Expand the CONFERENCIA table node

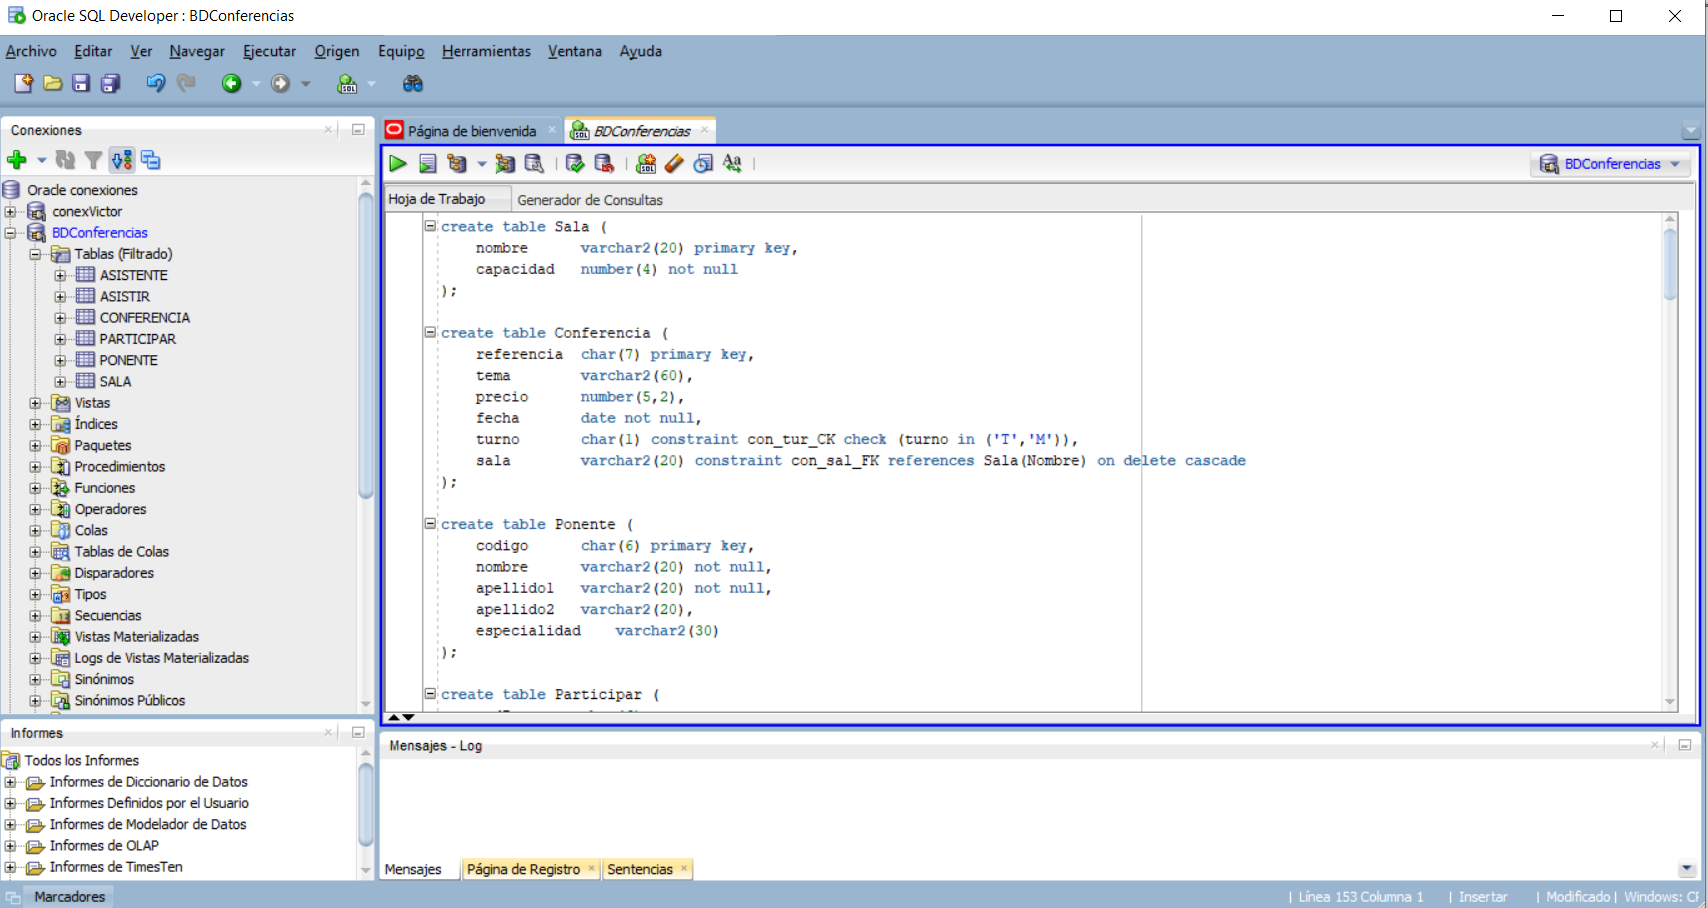pos(60,318)
